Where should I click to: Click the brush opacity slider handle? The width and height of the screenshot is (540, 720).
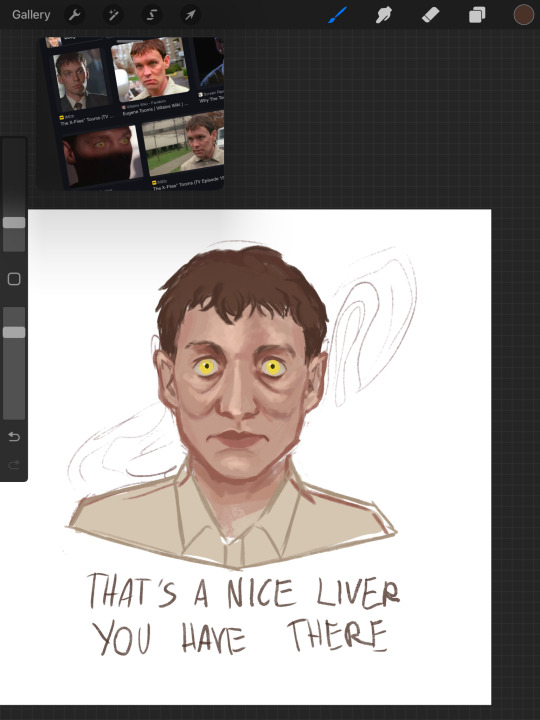coord(14,332)
